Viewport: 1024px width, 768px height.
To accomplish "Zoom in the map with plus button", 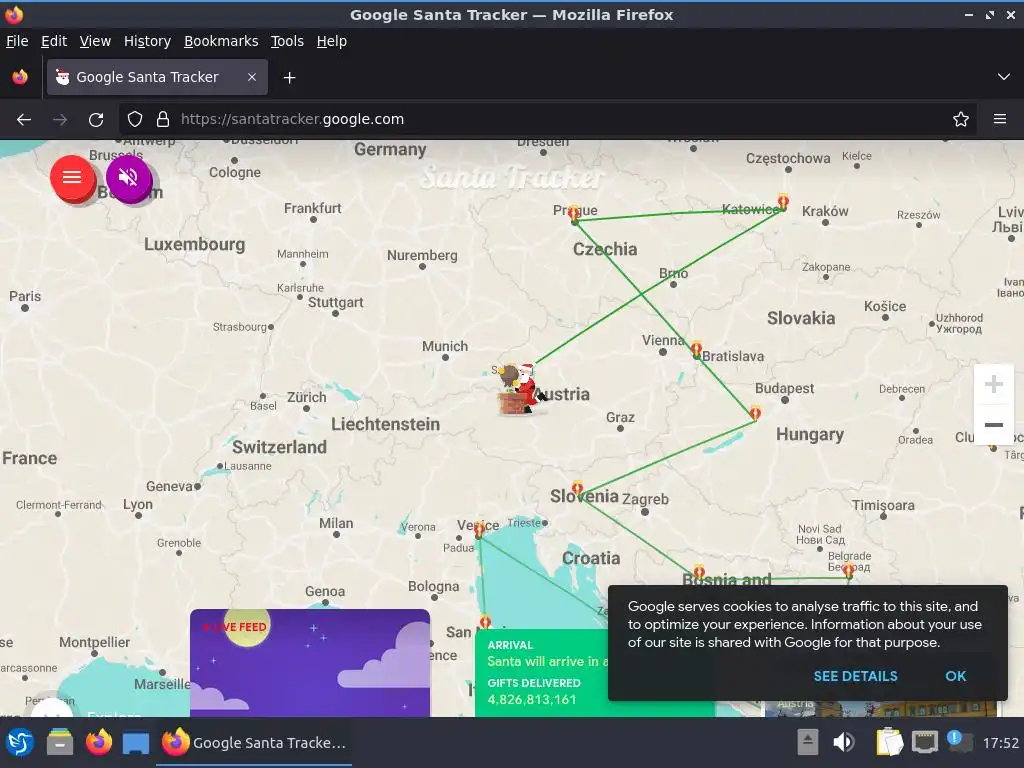I will [x=993, y=384].
